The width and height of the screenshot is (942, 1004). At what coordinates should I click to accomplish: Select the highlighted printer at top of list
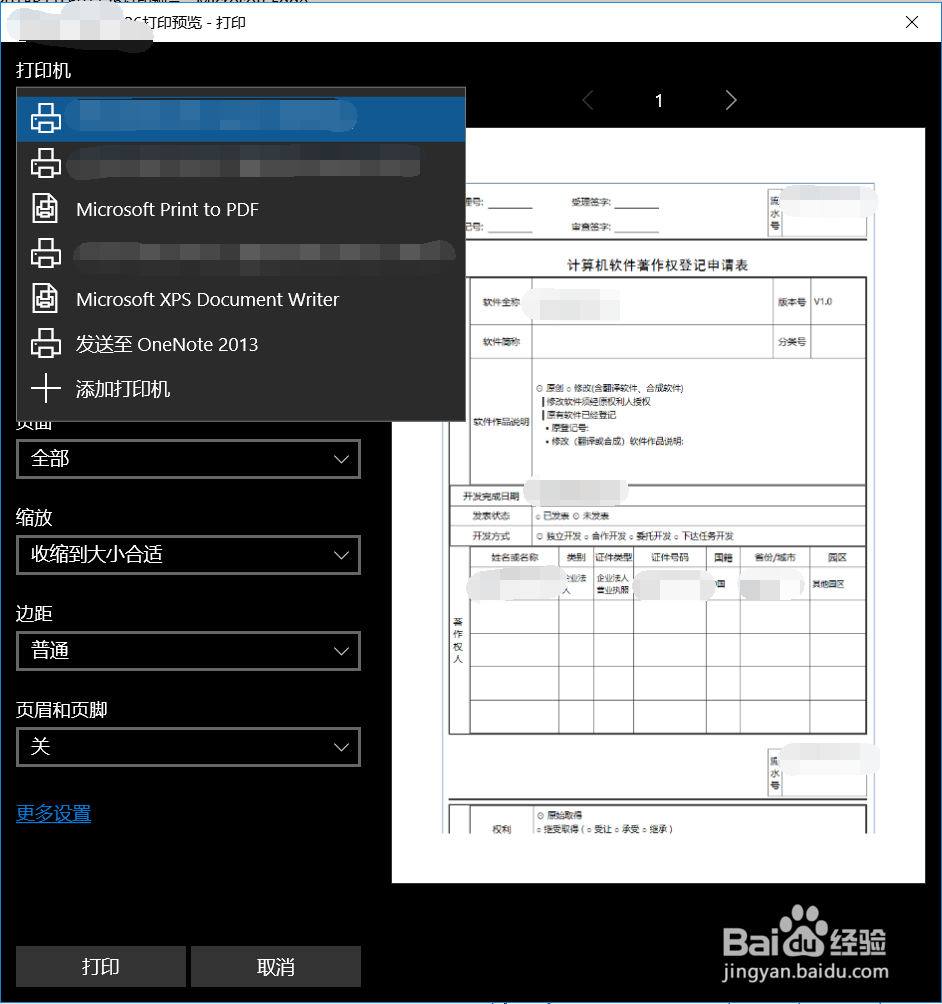click(240, 117)
